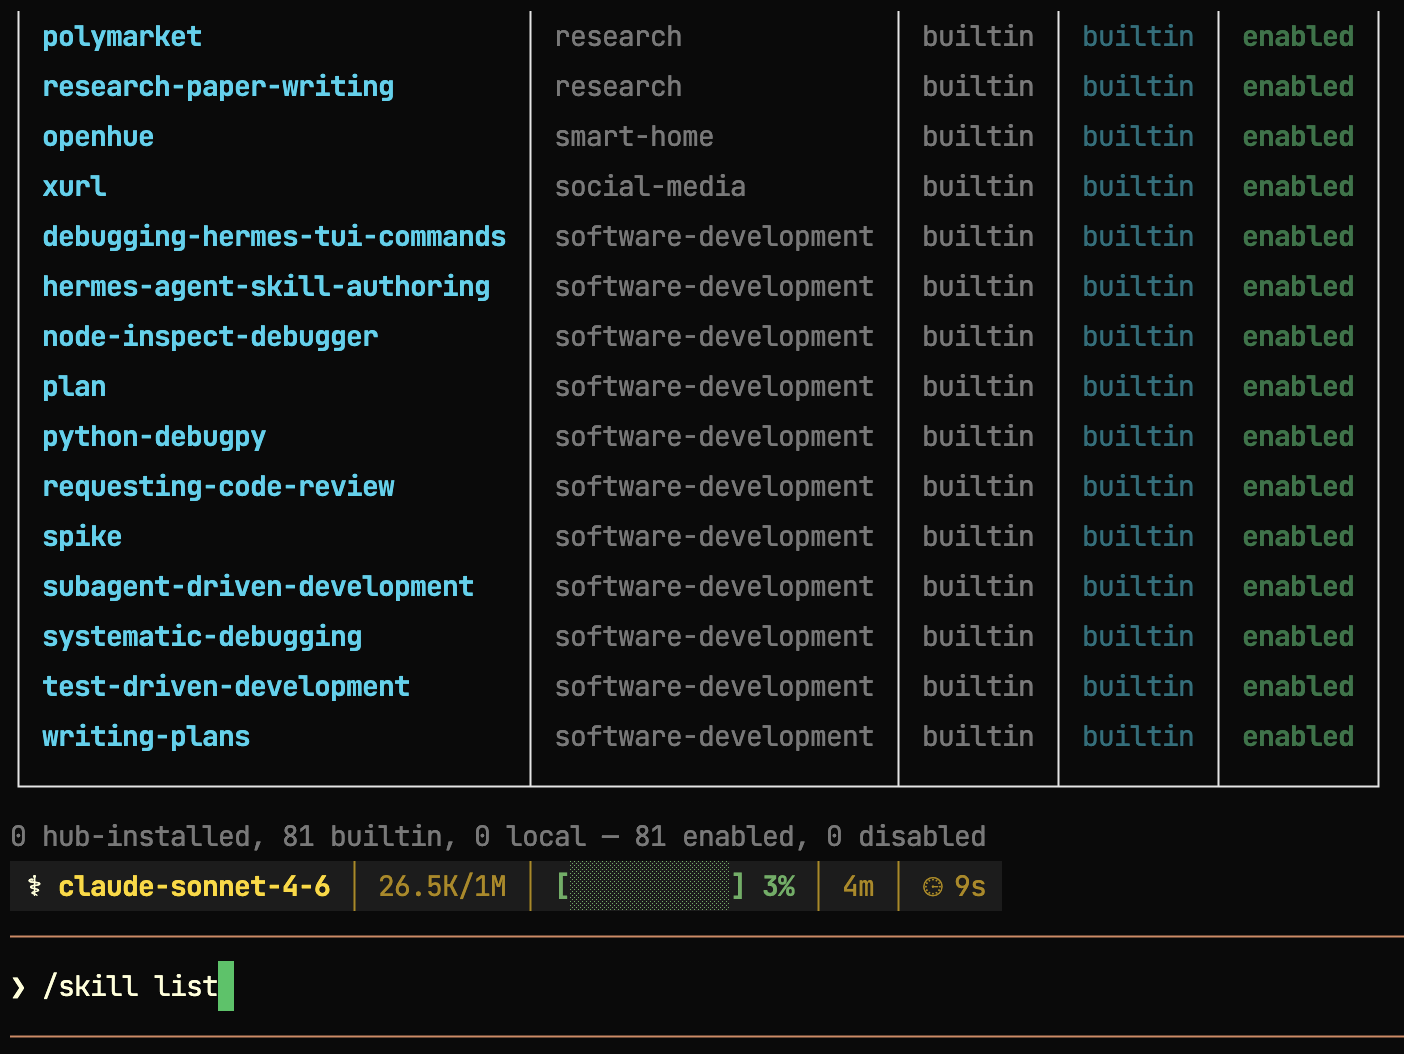This screenshot has height=1054, width=1404.
Task: Click the blue builtin cell for polymarket
Action: (1138, 37)
